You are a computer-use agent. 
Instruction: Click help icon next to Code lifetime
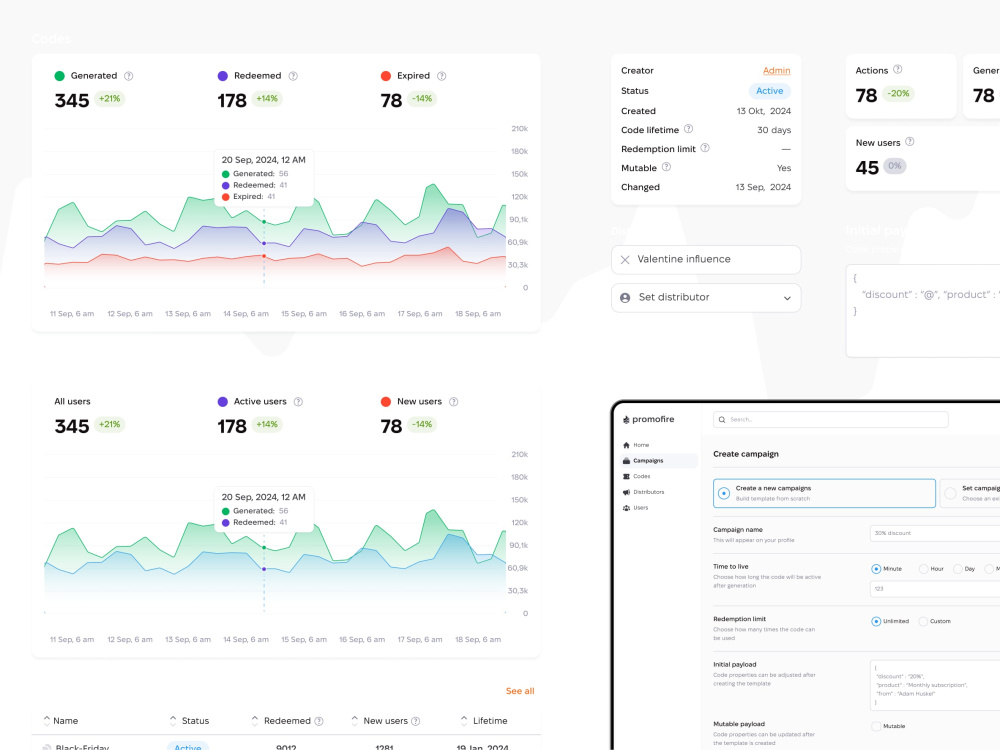[x=688, y=129]
